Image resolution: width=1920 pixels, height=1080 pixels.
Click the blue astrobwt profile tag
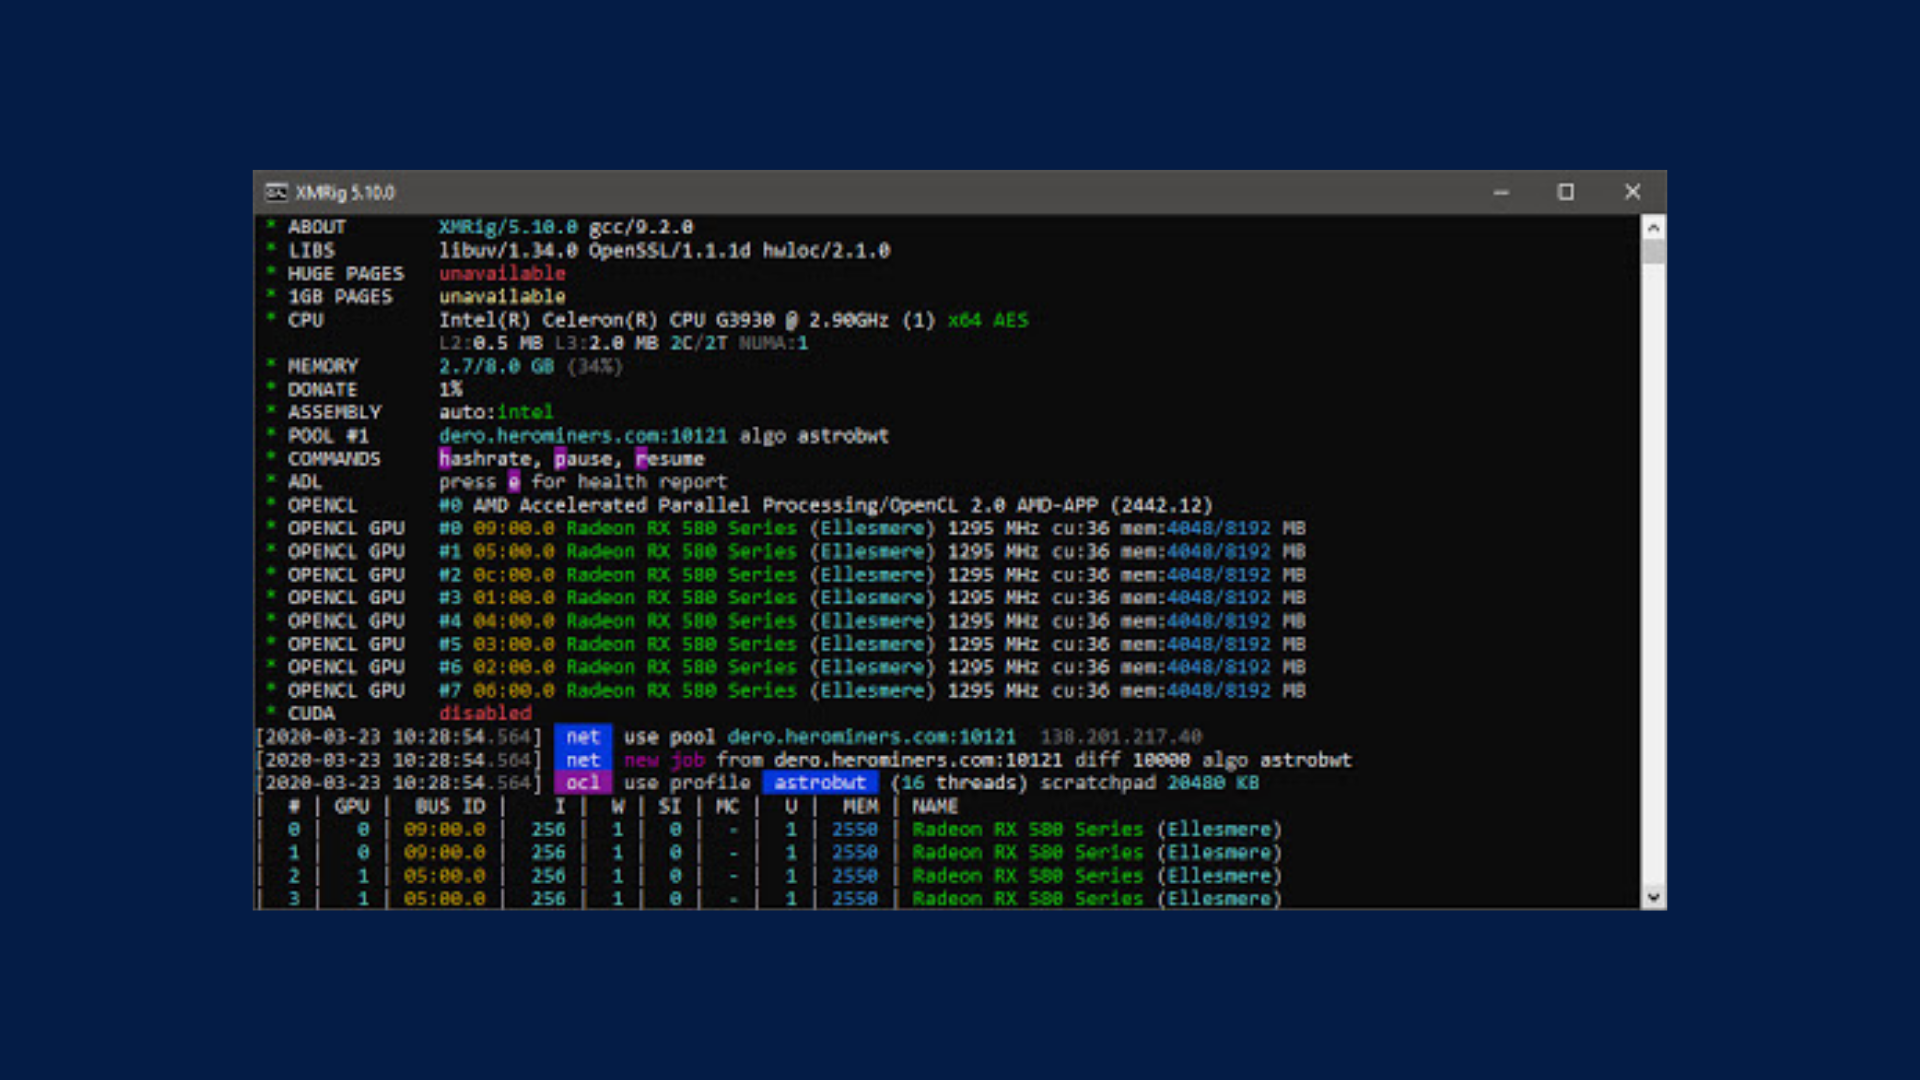[819, 783]
